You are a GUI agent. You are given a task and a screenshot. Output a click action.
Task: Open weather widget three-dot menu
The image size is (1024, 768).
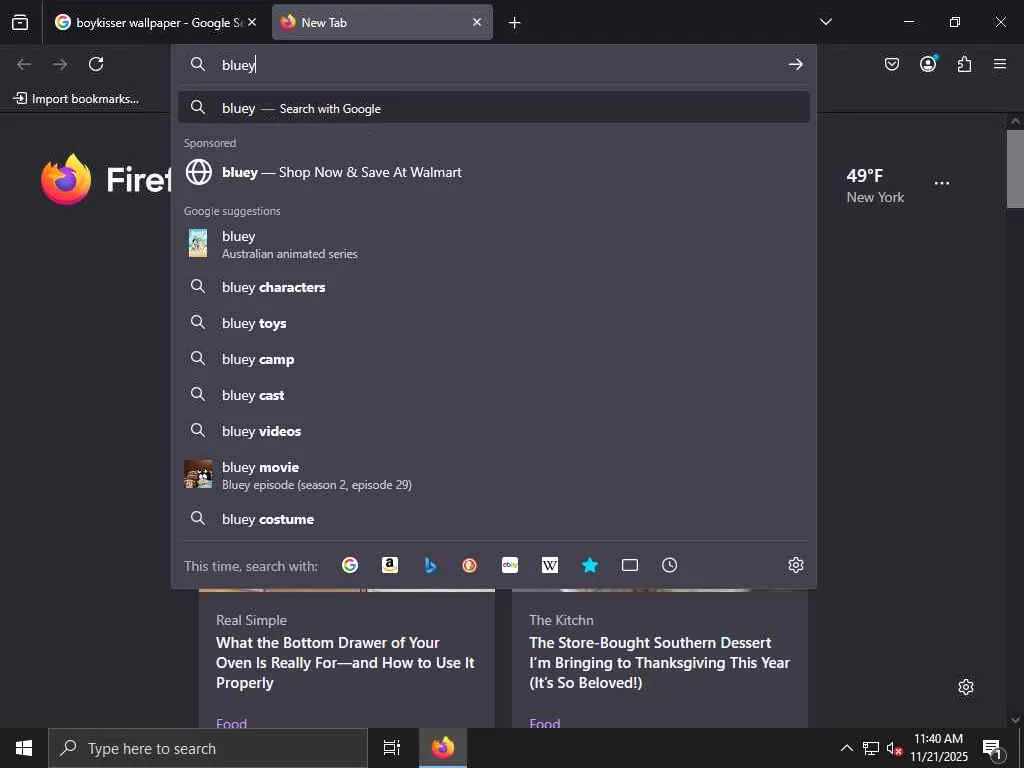(x=942, y=183)
